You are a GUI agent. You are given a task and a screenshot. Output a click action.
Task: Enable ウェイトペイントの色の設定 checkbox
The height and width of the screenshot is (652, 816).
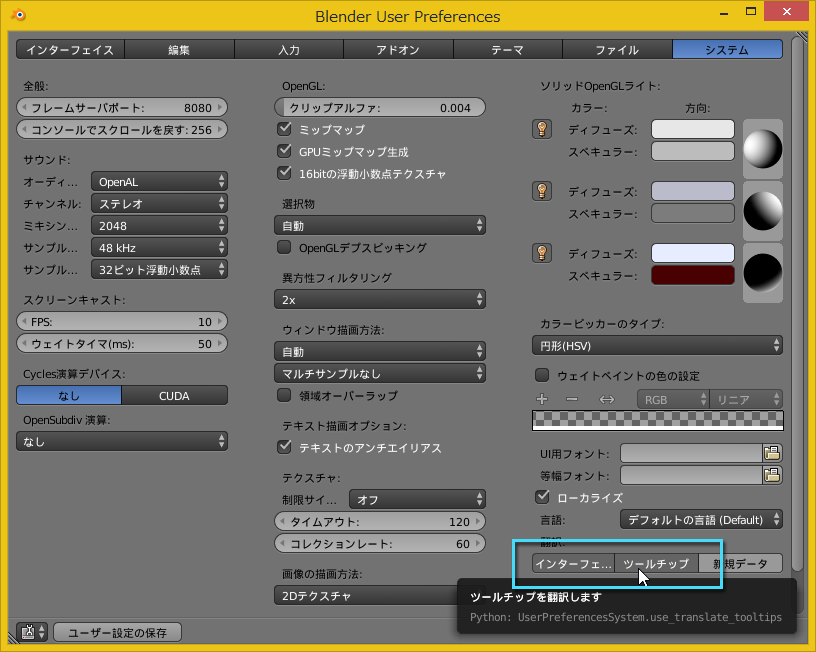(542, 375)
